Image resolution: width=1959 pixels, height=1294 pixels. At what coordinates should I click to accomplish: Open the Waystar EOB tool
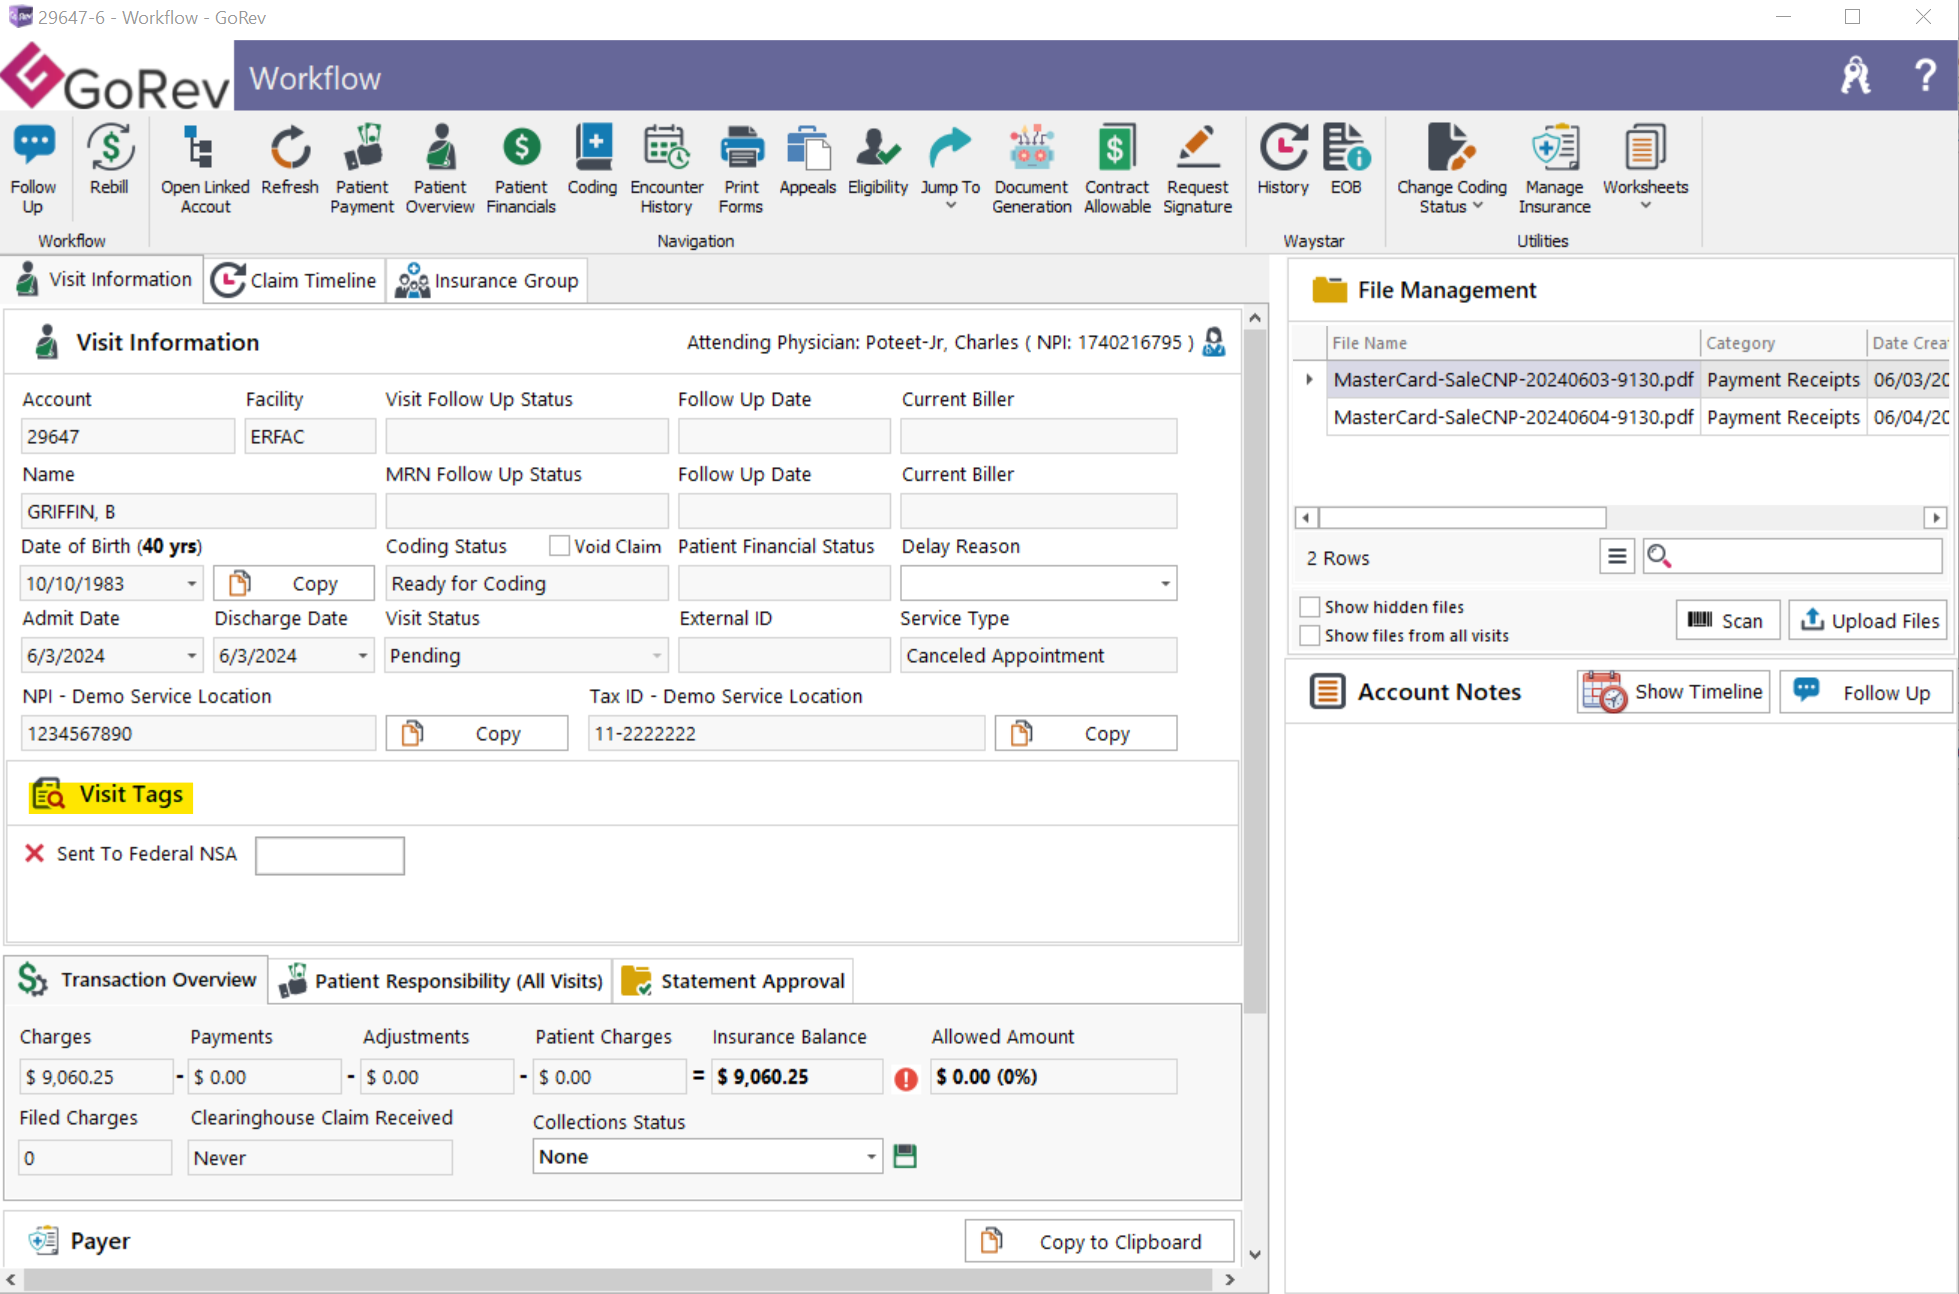click(1346, 160)
